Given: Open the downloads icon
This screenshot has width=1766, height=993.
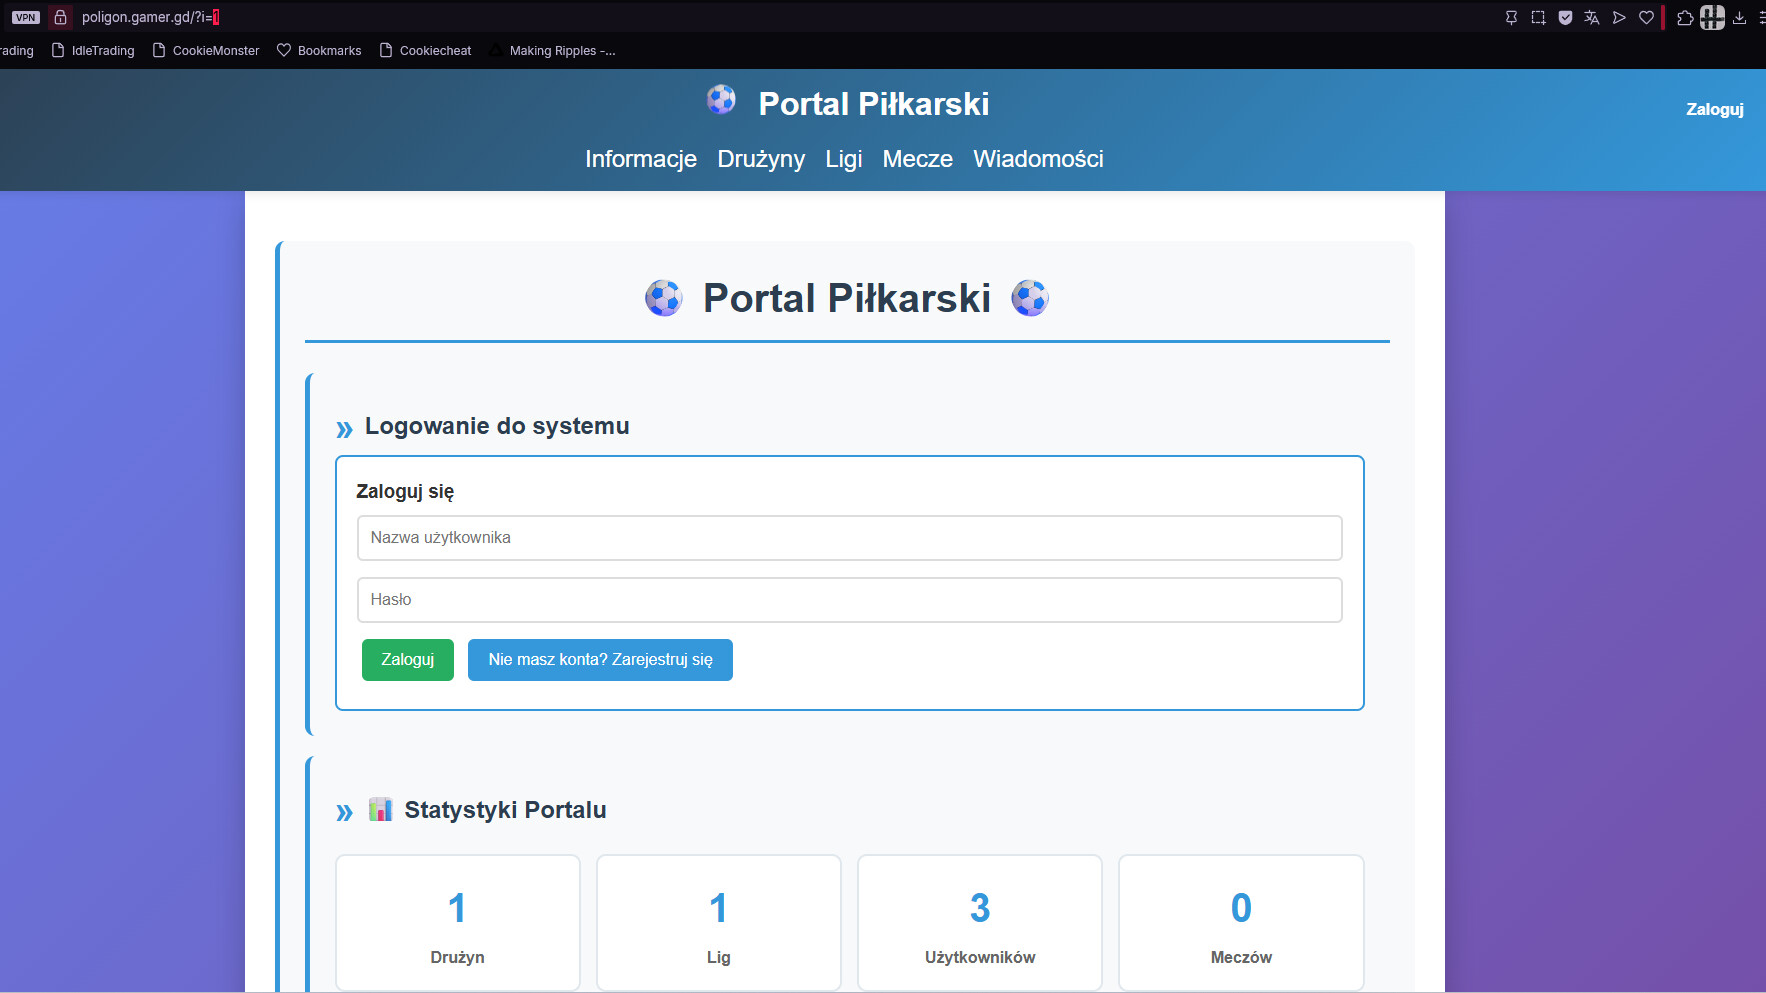Looking at the screenshot, I should point(1739,17).
